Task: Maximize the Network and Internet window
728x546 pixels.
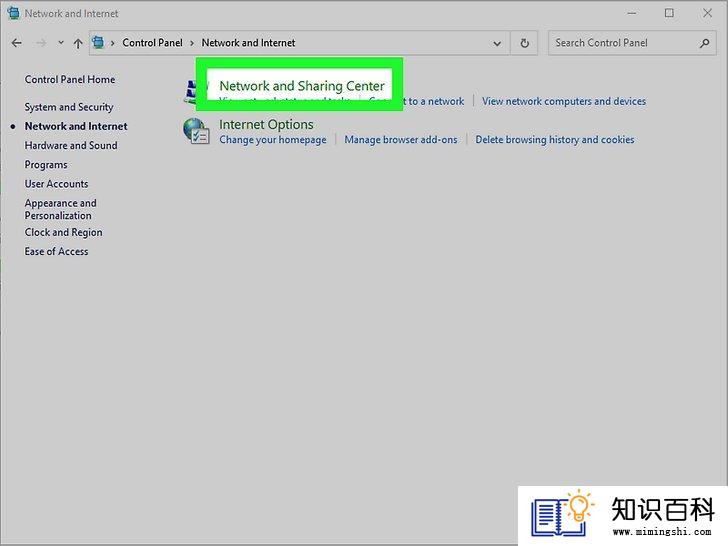Action: coord(669,13)
